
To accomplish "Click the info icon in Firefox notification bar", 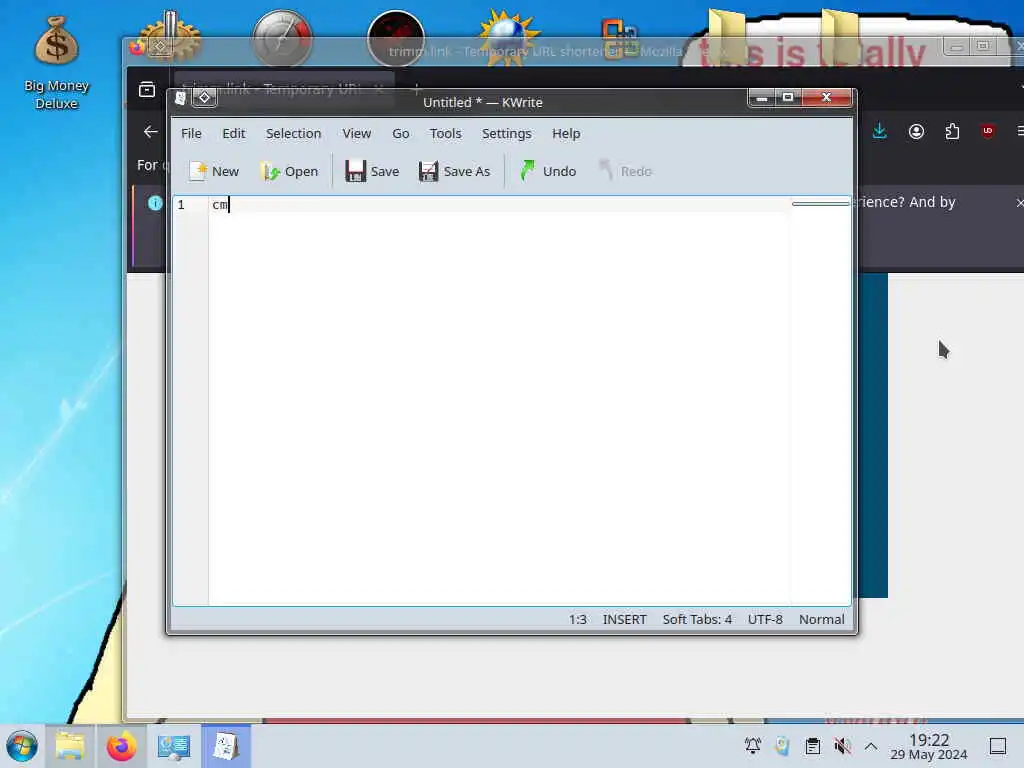I will pos(155,203).
